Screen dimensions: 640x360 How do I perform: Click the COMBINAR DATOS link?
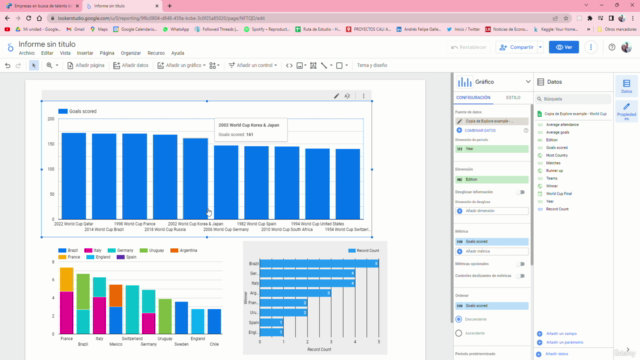point(480,131)
